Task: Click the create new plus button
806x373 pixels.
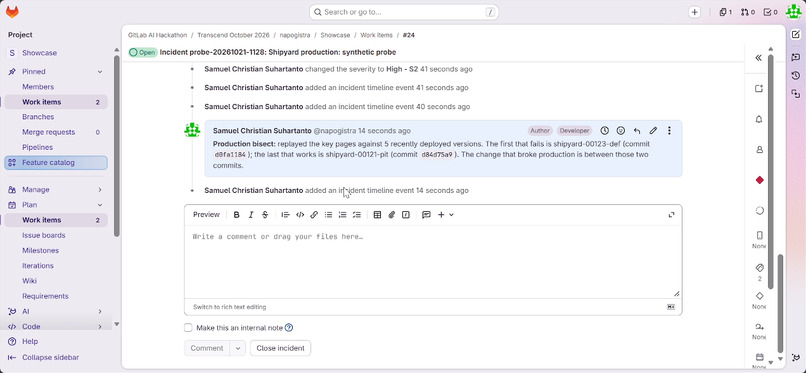Action: (694, 12)
